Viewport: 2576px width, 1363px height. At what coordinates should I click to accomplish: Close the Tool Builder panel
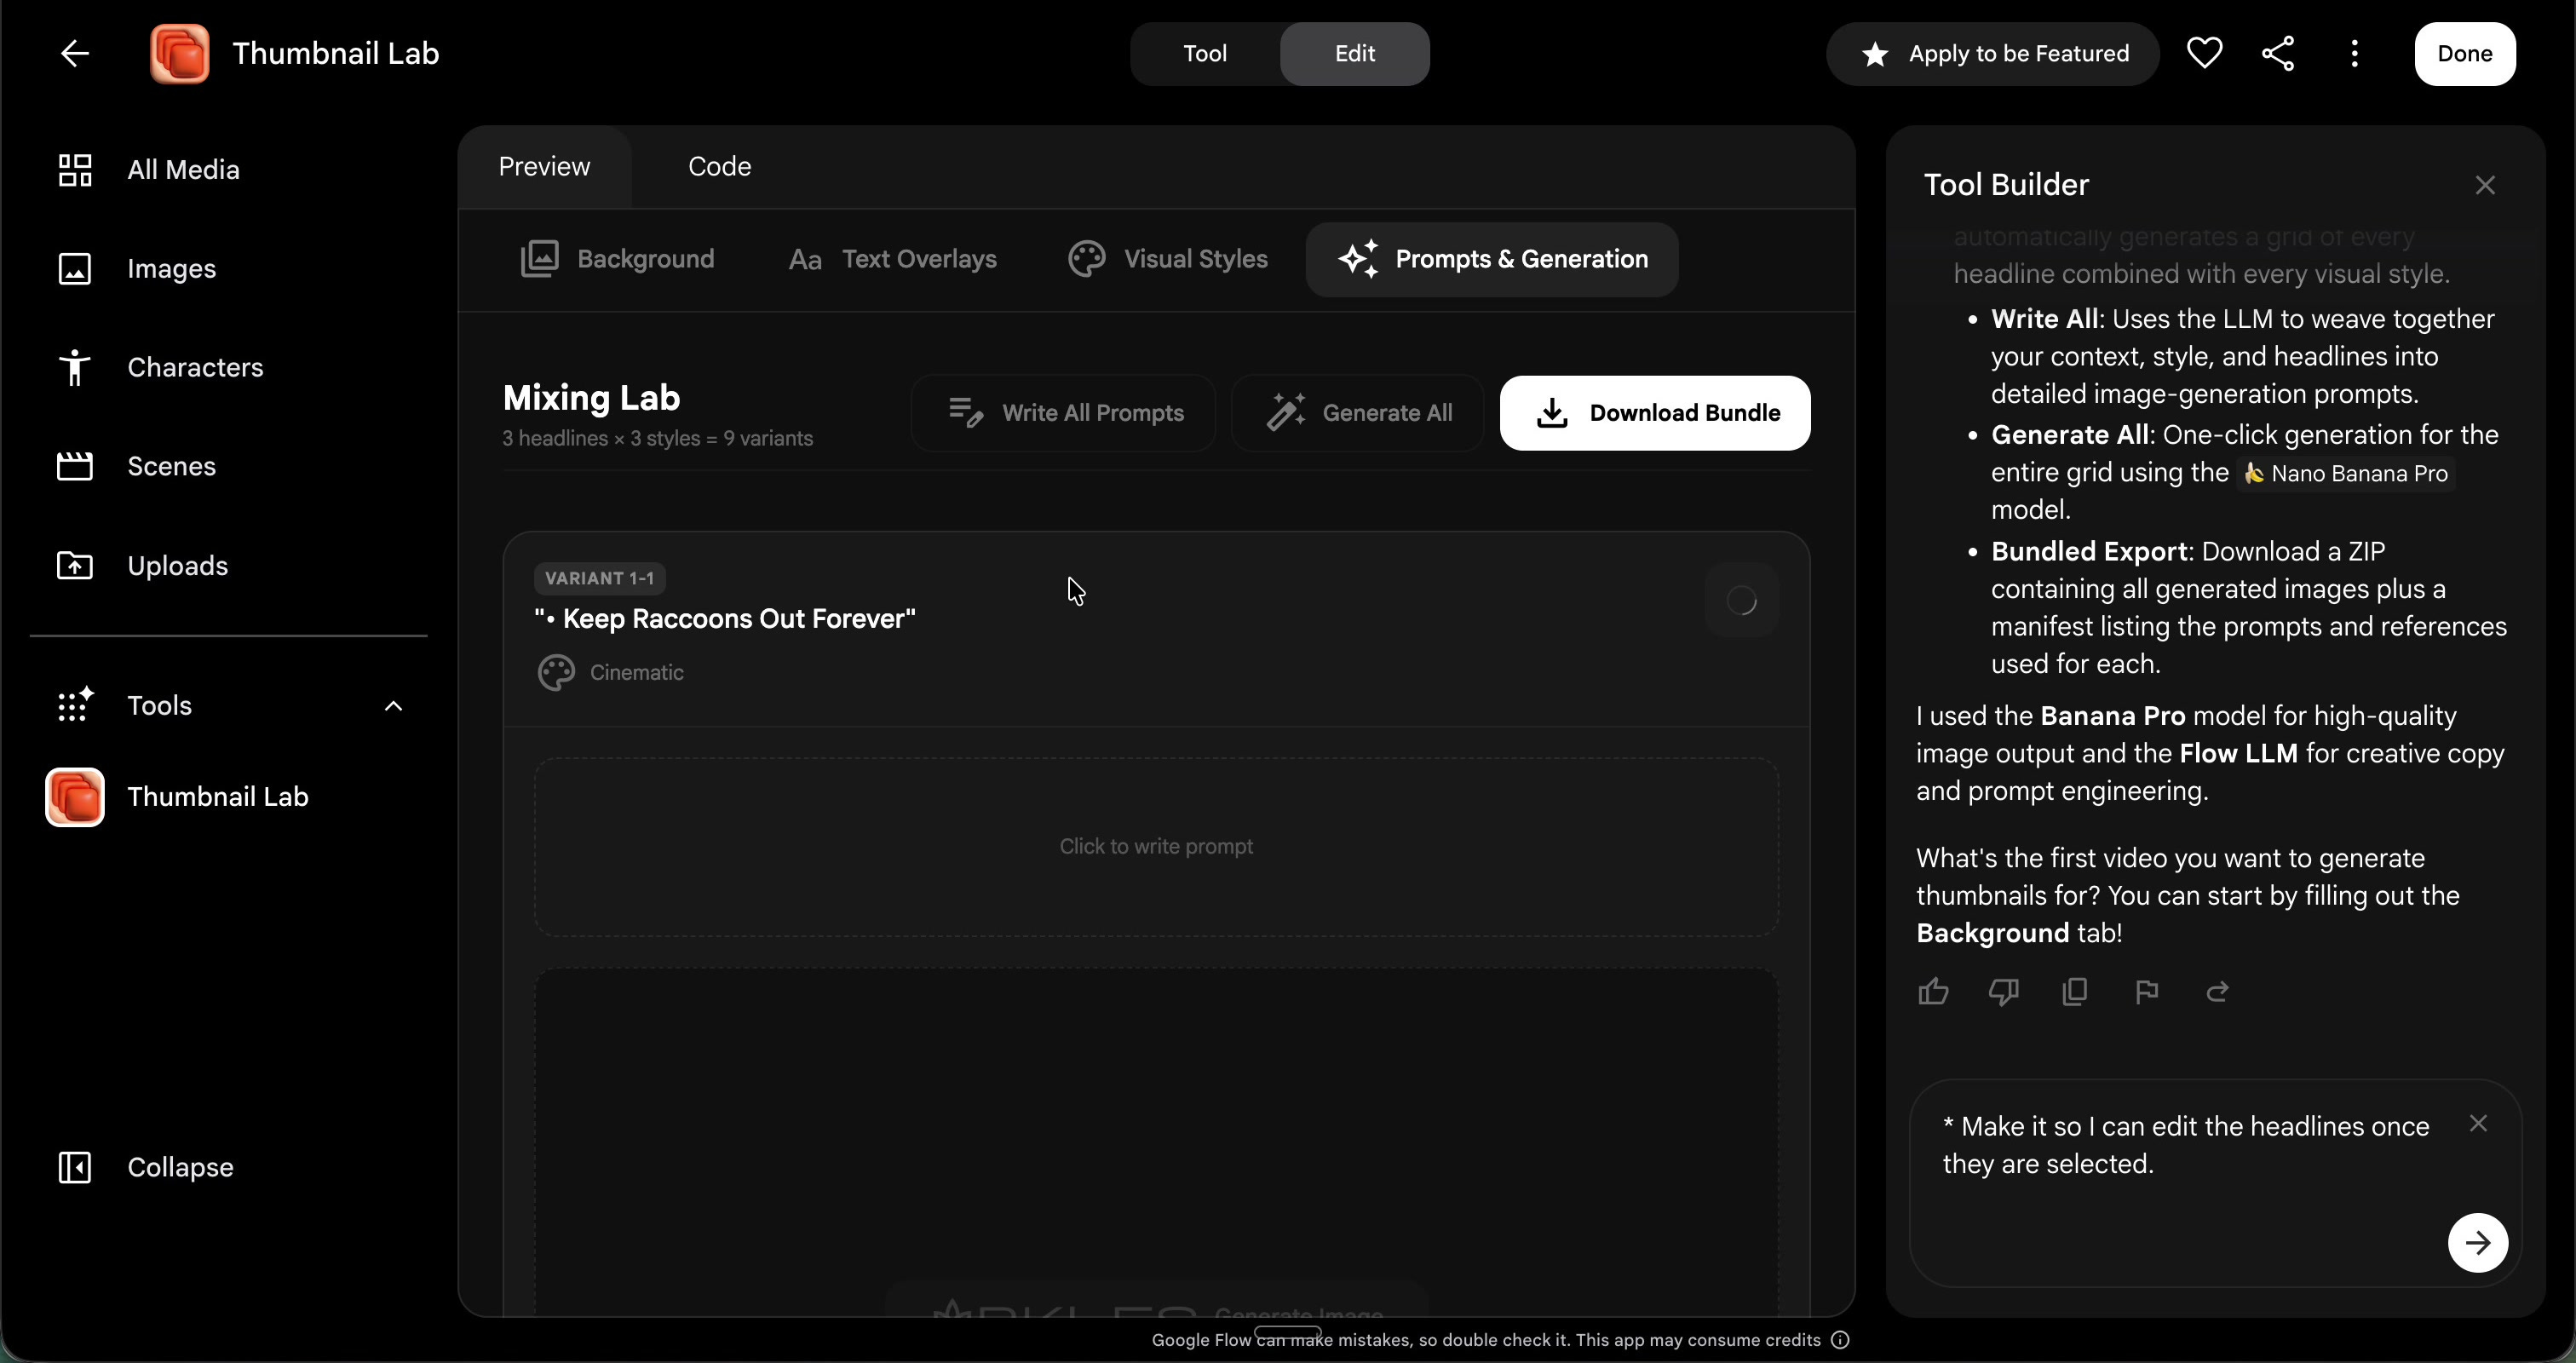point(2485,185)
